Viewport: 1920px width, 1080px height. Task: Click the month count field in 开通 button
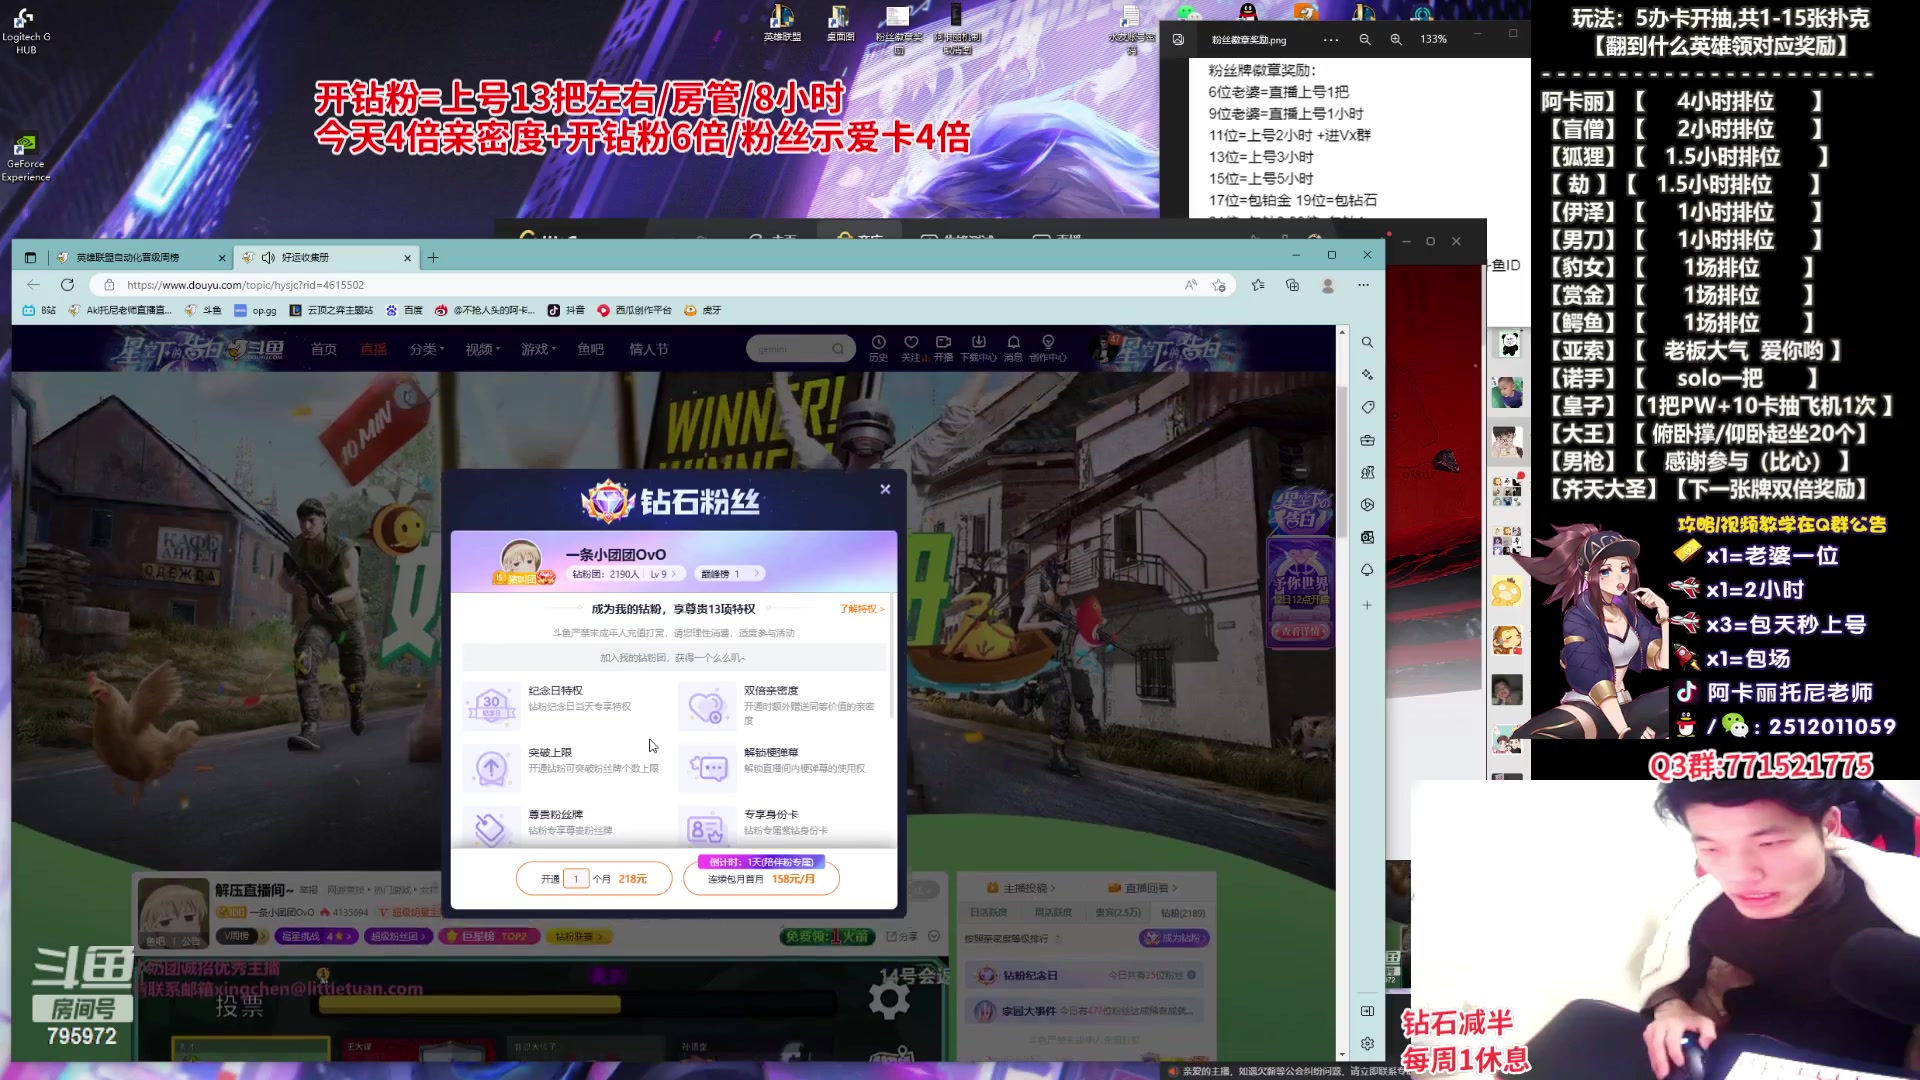click(x=576, y=879)
